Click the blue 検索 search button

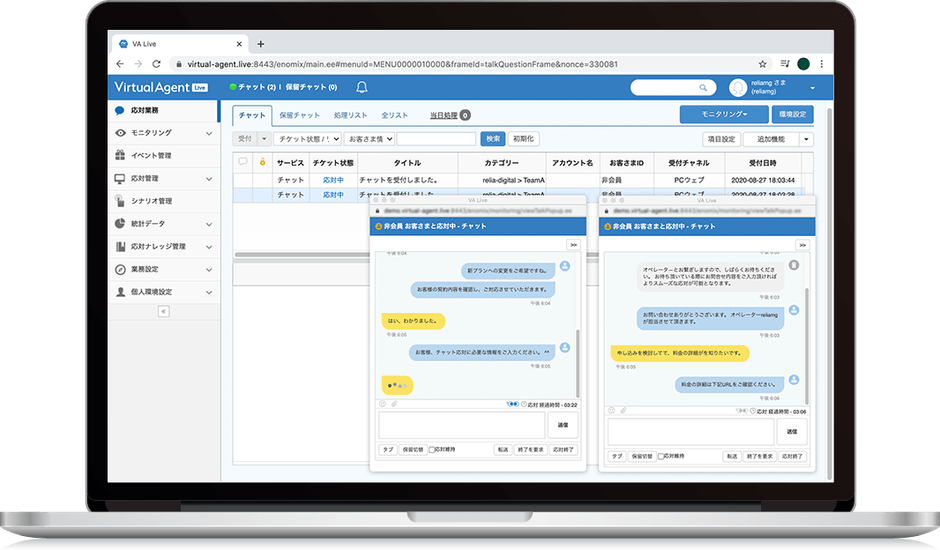tap(493, 139)
